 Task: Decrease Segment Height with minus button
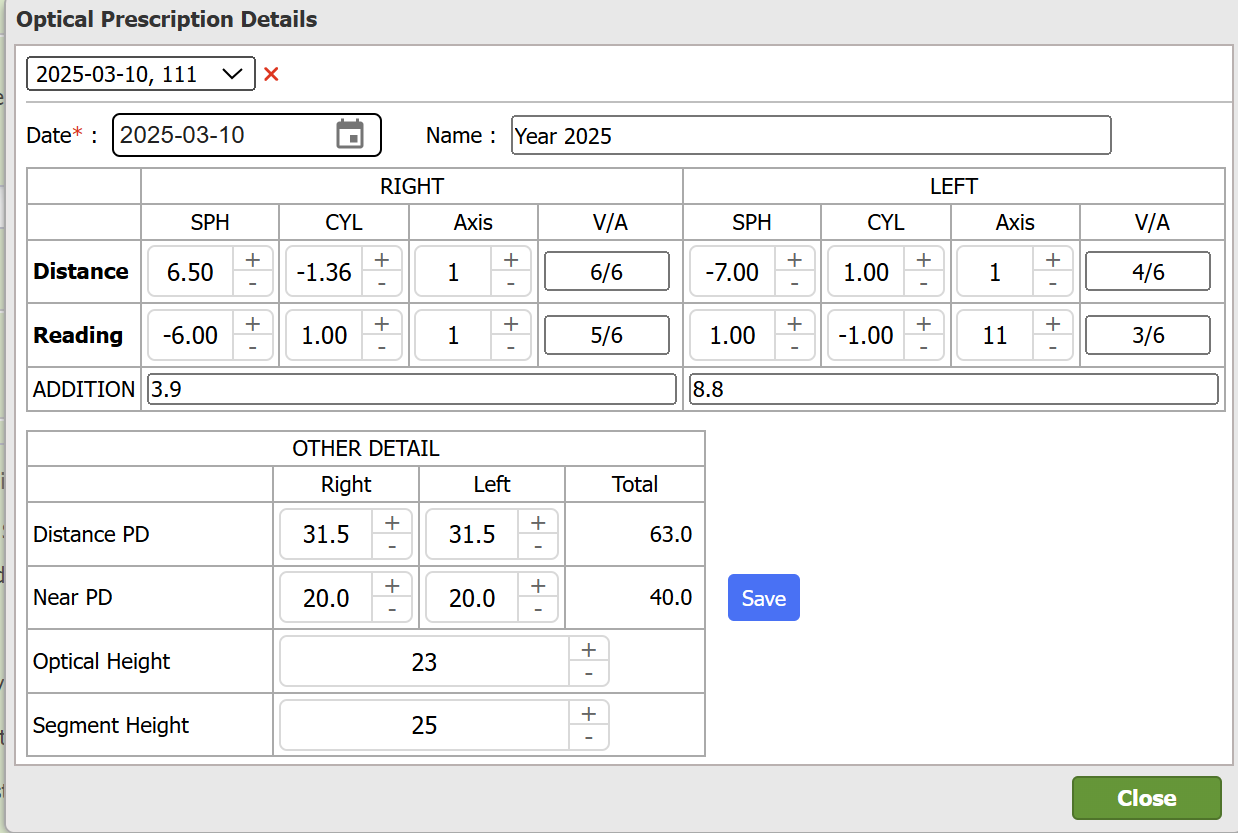(x=588, y=738)
